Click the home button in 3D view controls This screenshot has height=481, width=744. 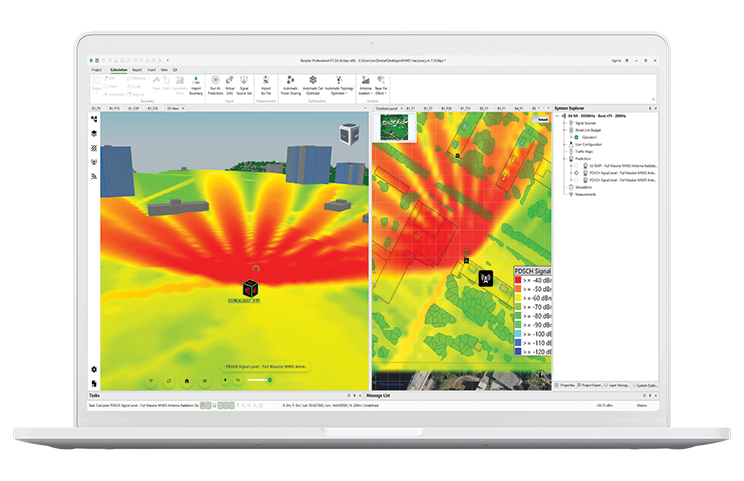pos(186,380)
